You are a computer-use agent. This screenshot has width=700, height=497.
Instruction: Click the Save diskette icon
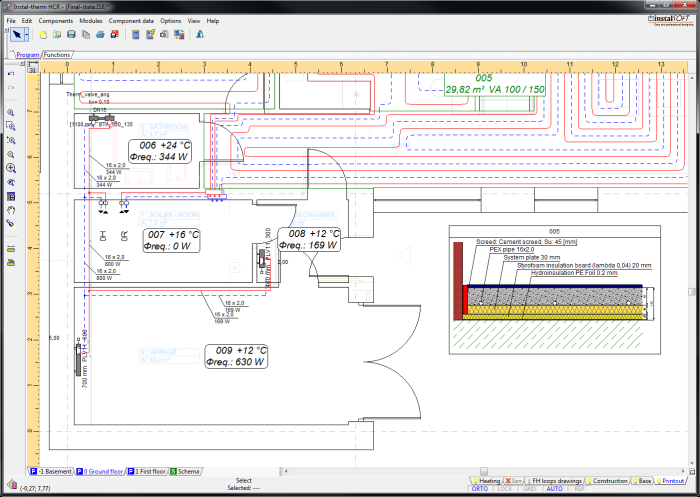pos(71,34)
